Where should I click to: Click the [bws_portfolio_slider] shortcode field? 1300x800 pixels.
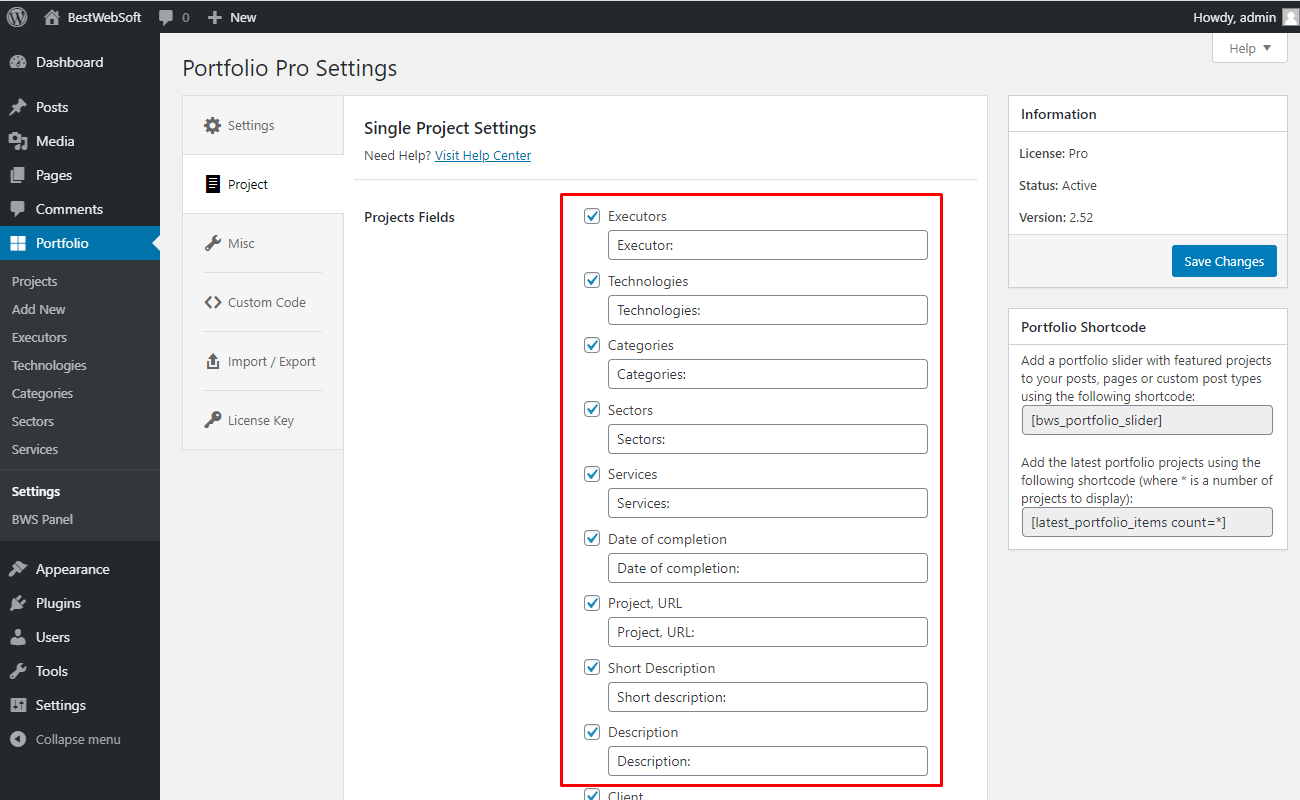[1147, 420]
